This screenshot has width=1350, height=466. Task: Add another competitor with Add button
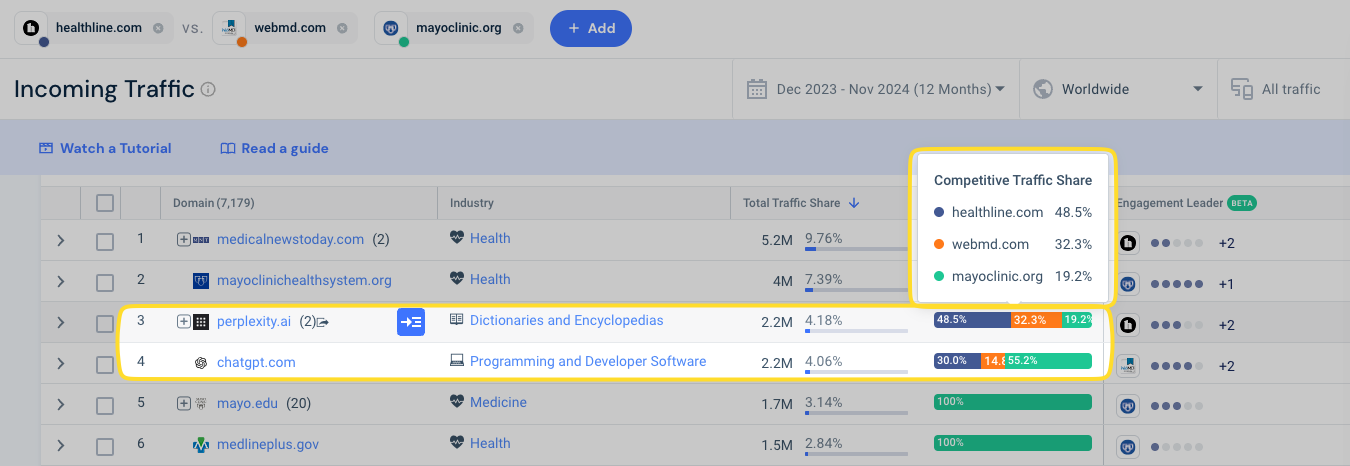coord(591,28)
